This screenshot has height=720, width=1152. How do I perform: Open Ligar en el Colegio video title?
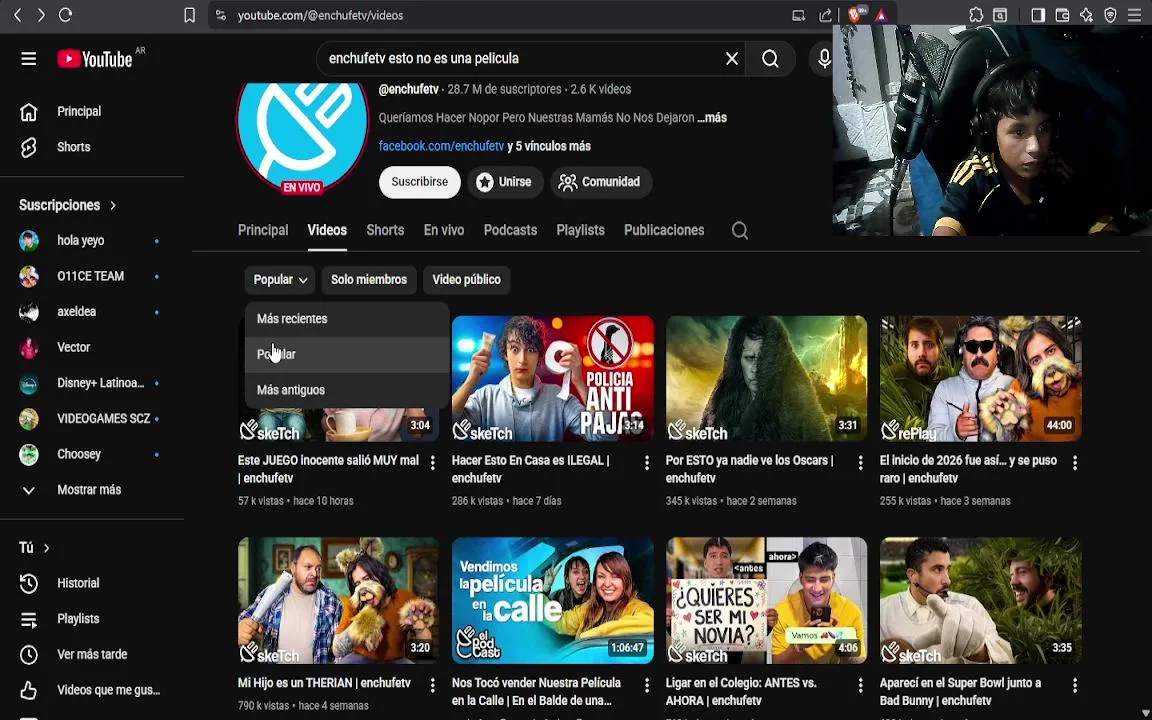(x=741, y=691)
